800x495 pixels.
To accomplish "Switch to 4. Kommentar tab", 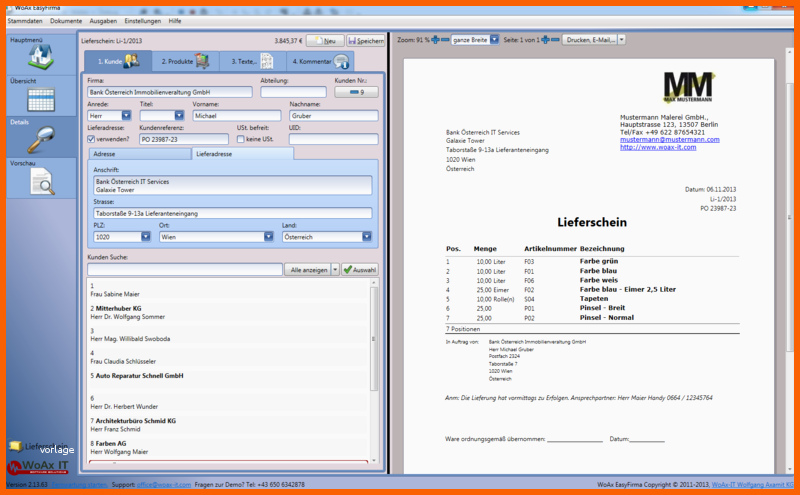I will pos(320,61).
